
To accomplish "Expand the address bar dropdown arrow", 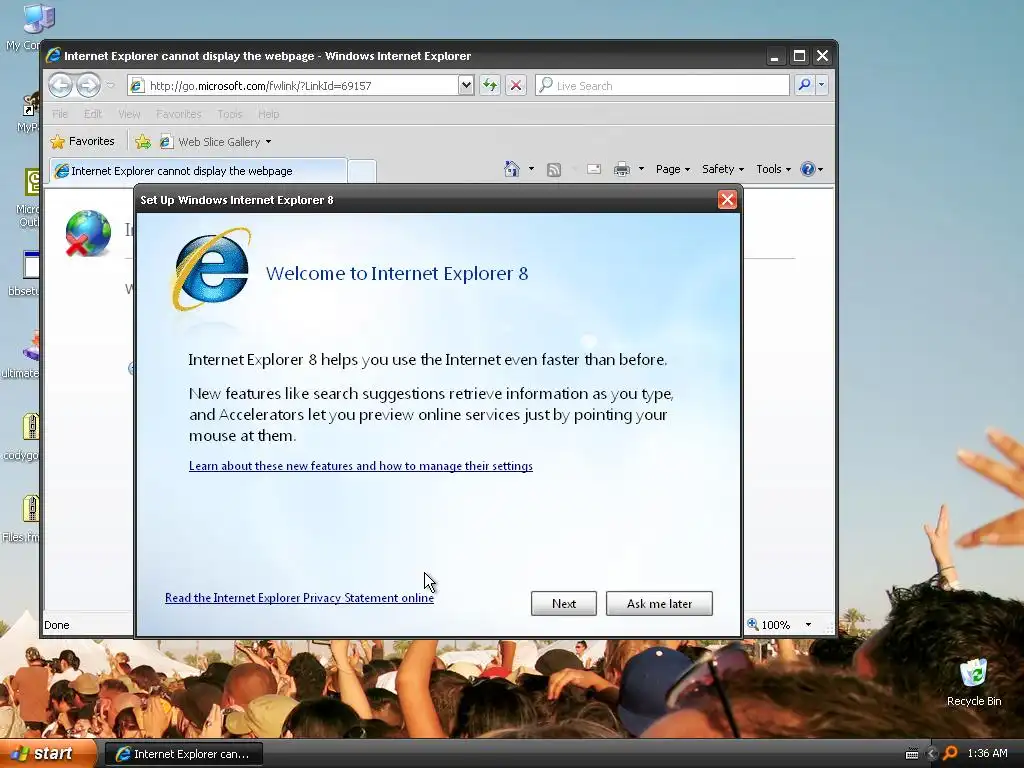I will 466,86.
